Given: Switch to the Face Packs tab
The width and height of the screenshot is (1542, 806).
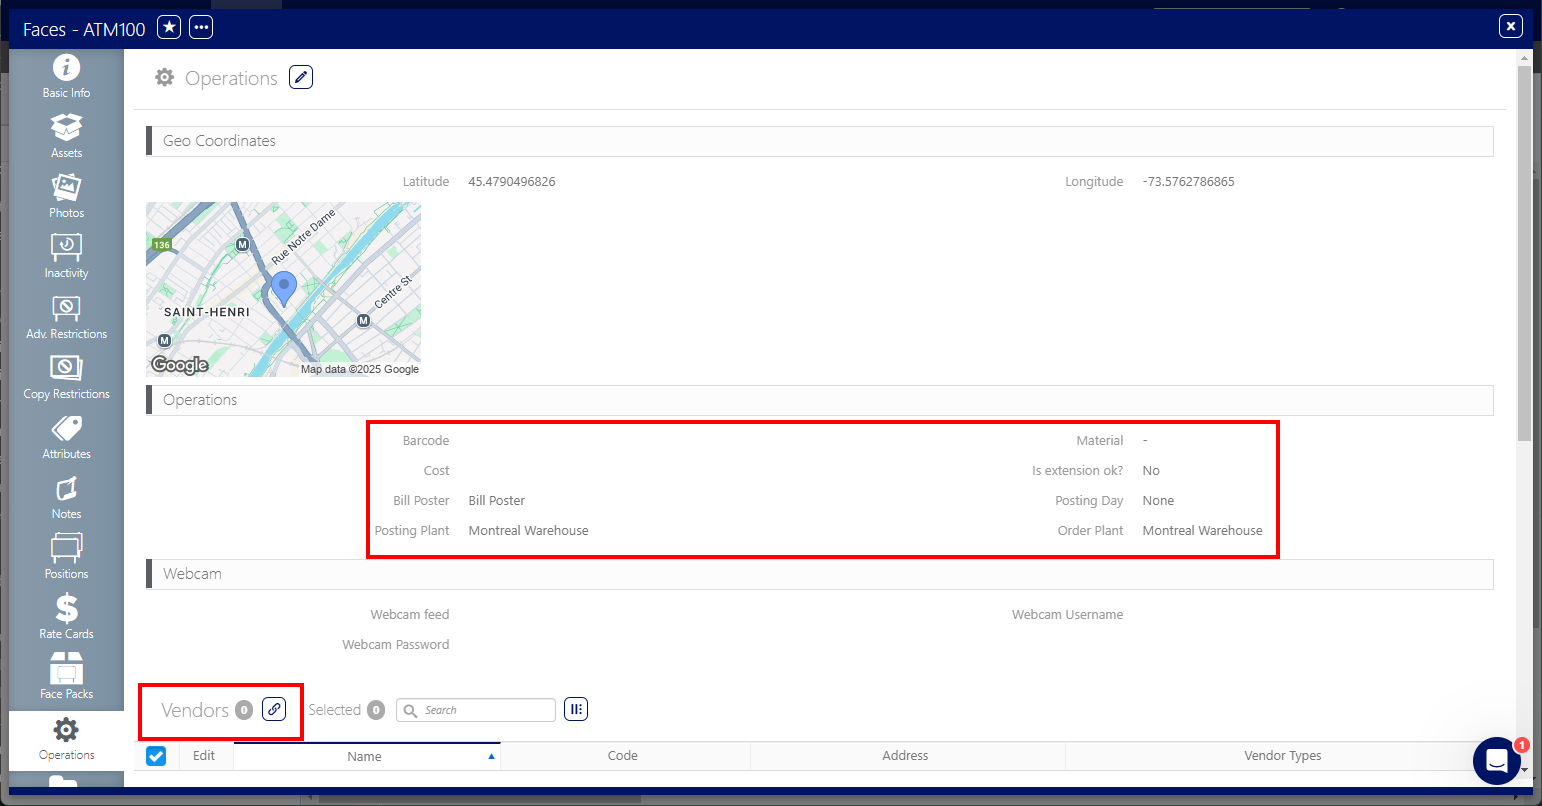Looking at the screenshot, I should pyautogui.click(x=66, y=677).
